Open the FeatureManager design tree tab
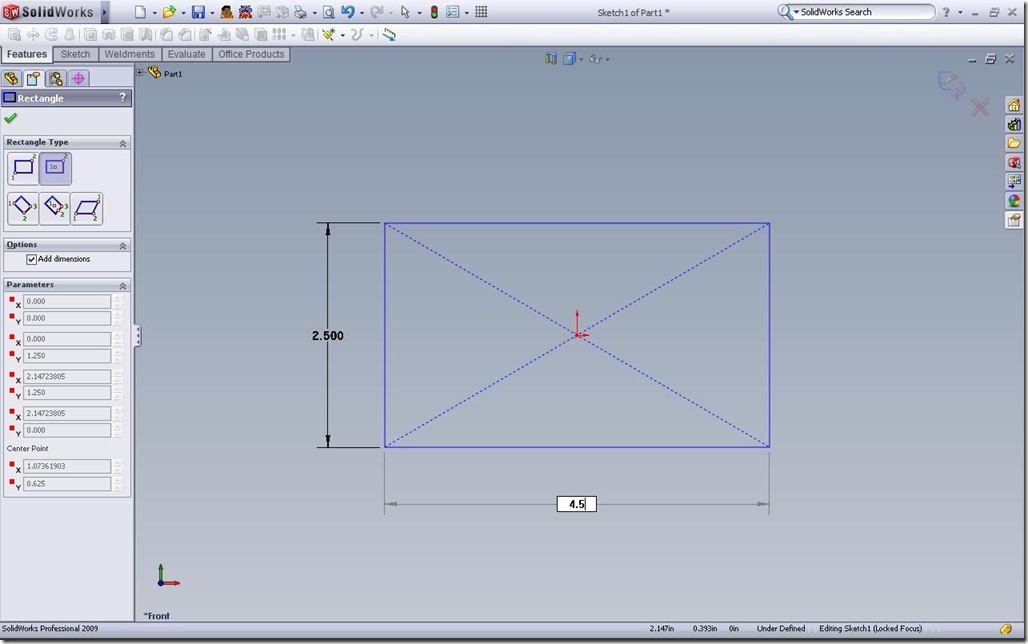The image size is (1028, 644). tap(11, 79)
